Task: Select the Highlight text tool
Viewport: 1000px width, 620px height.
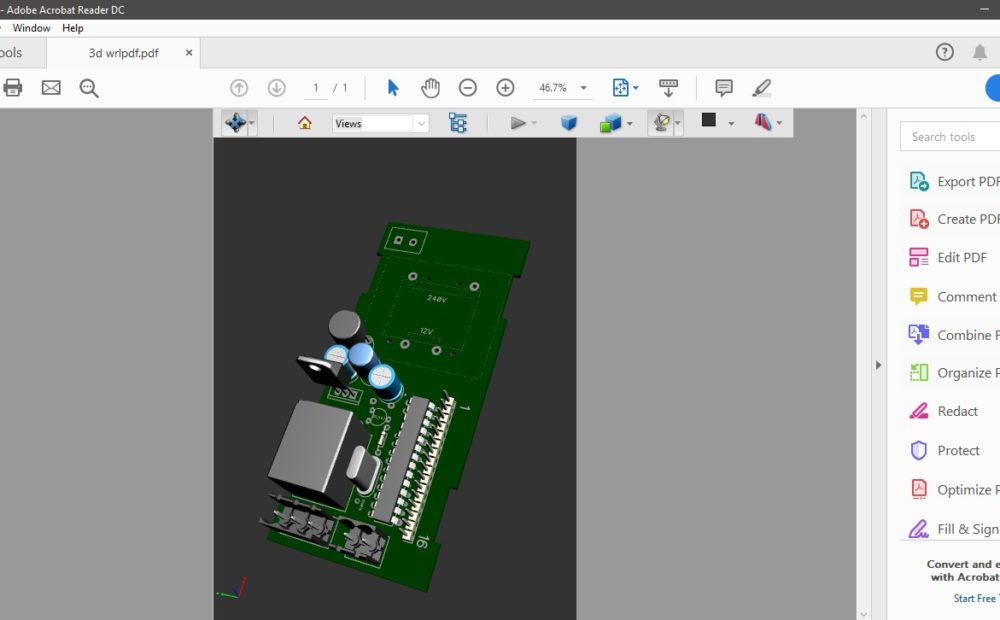Action: 762,88
